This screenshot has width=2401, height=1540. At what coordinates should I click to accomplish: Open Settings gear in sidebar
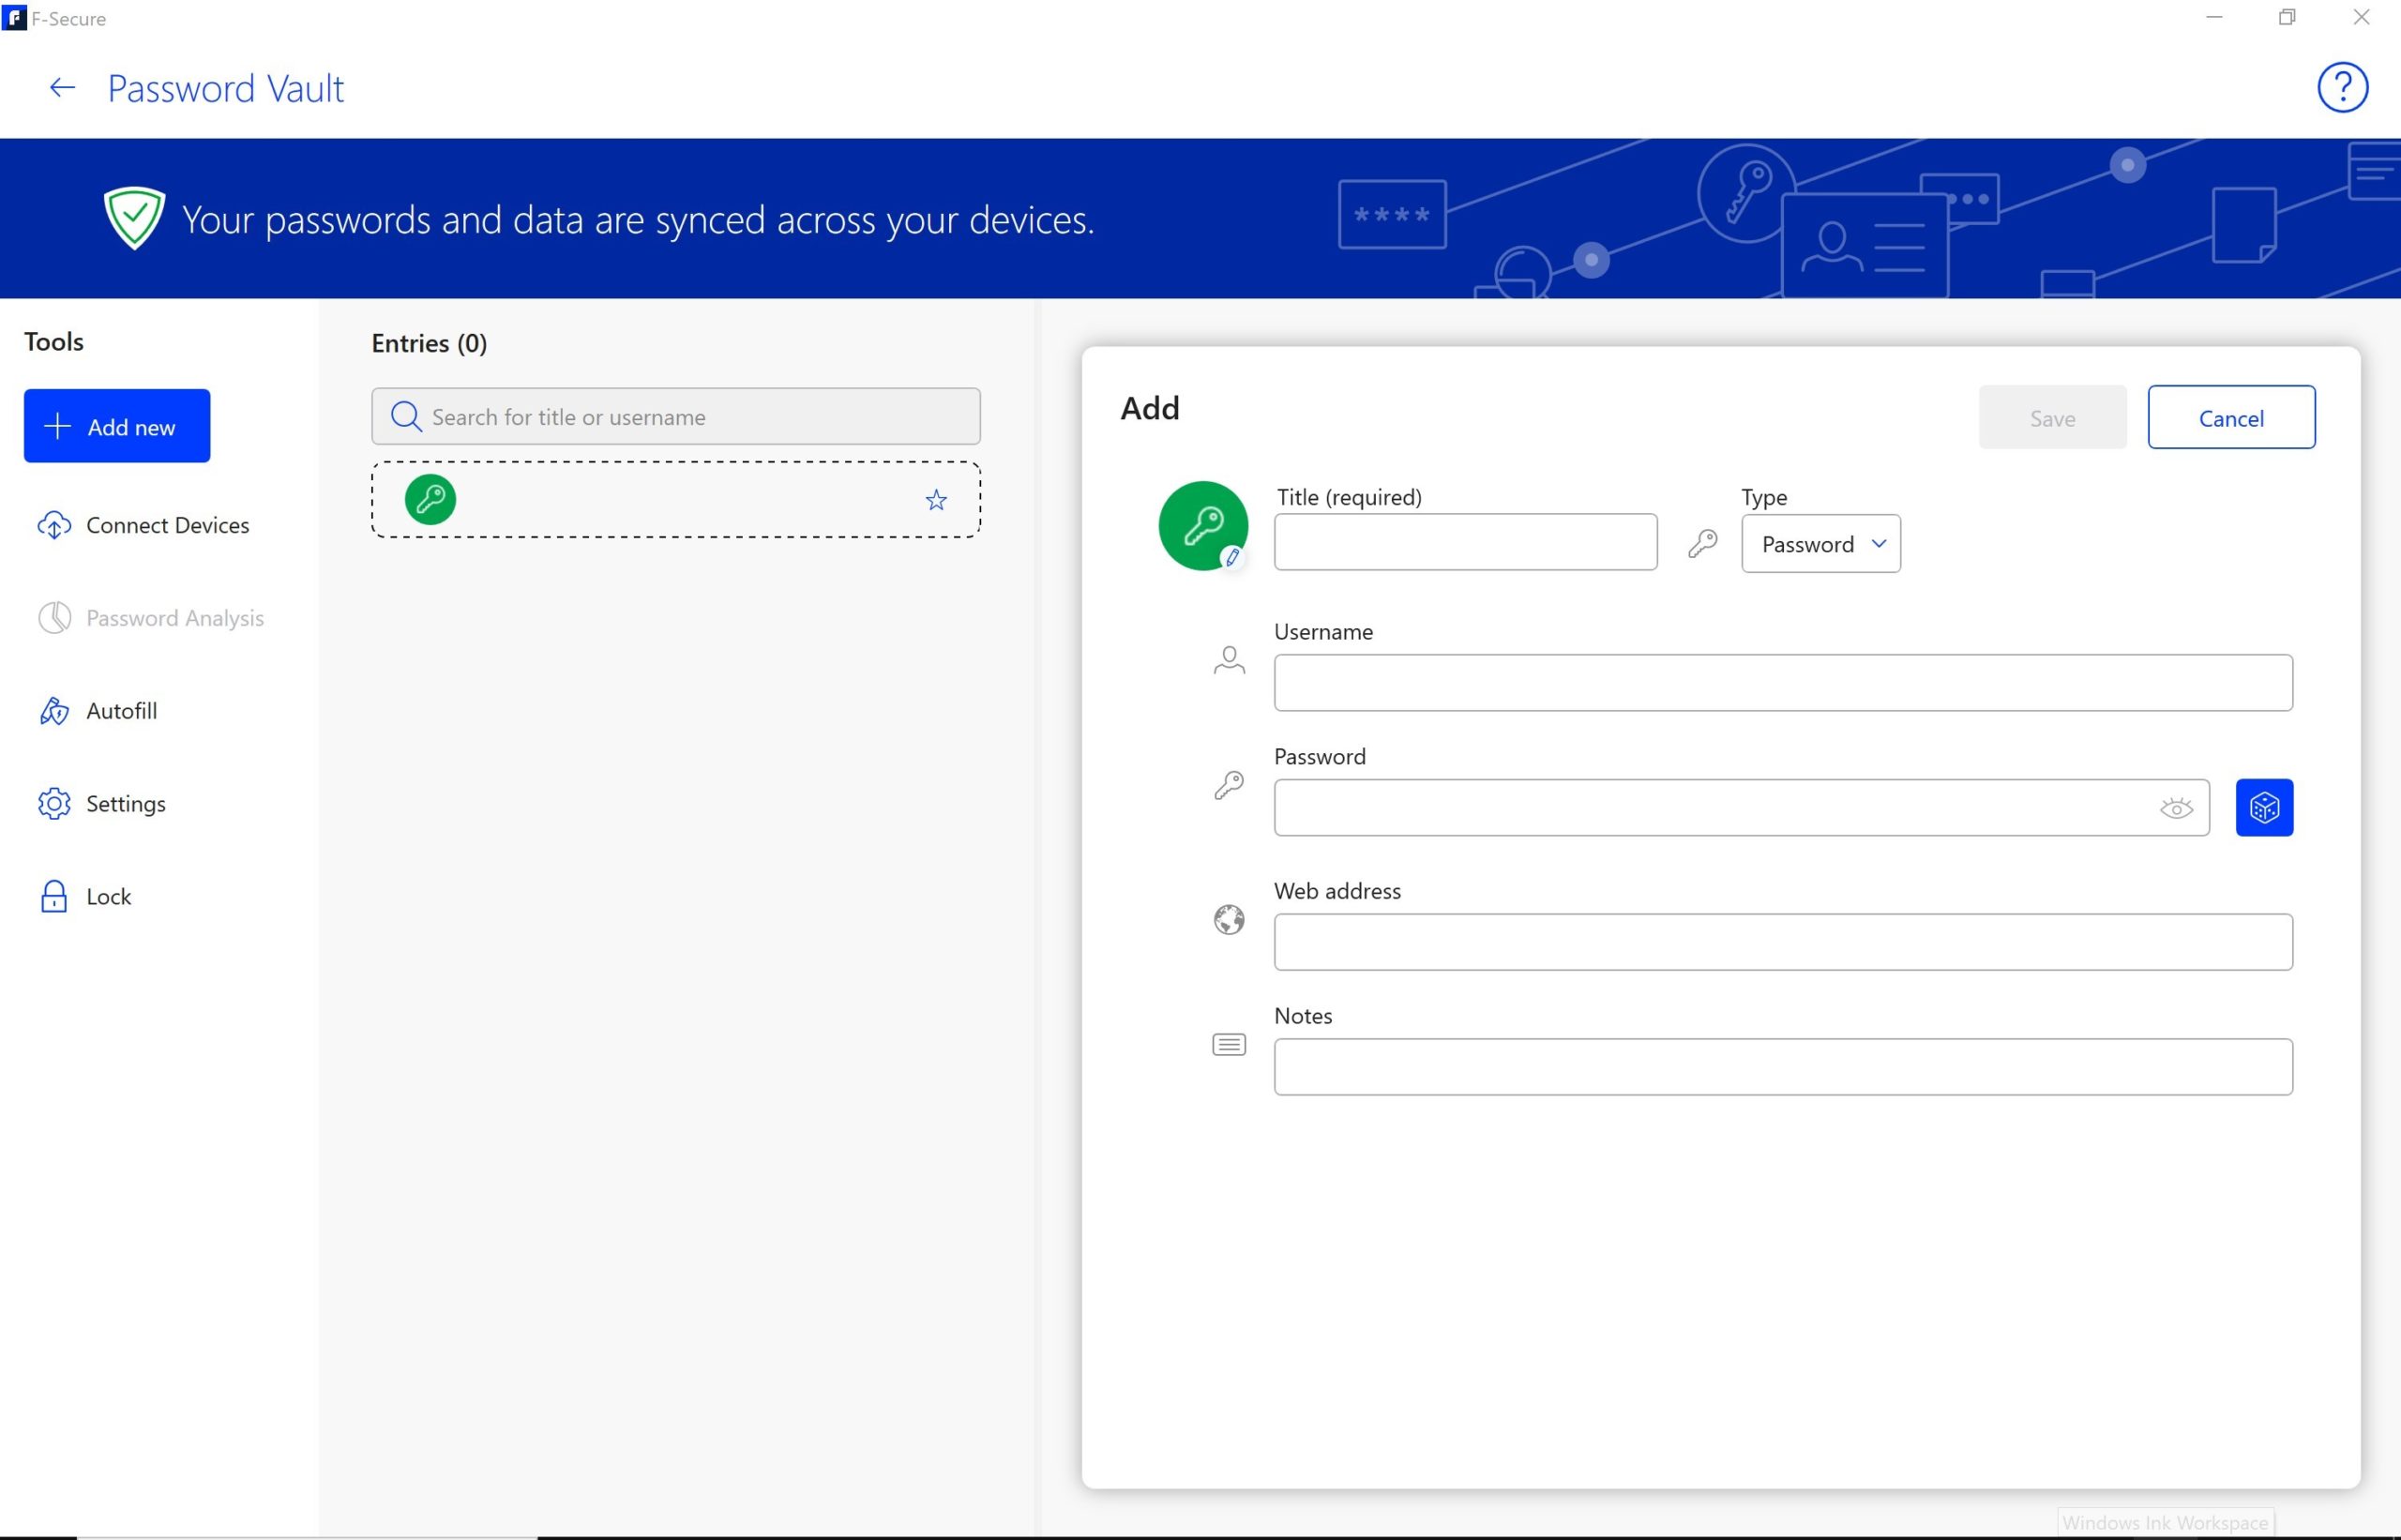[124, 804]
